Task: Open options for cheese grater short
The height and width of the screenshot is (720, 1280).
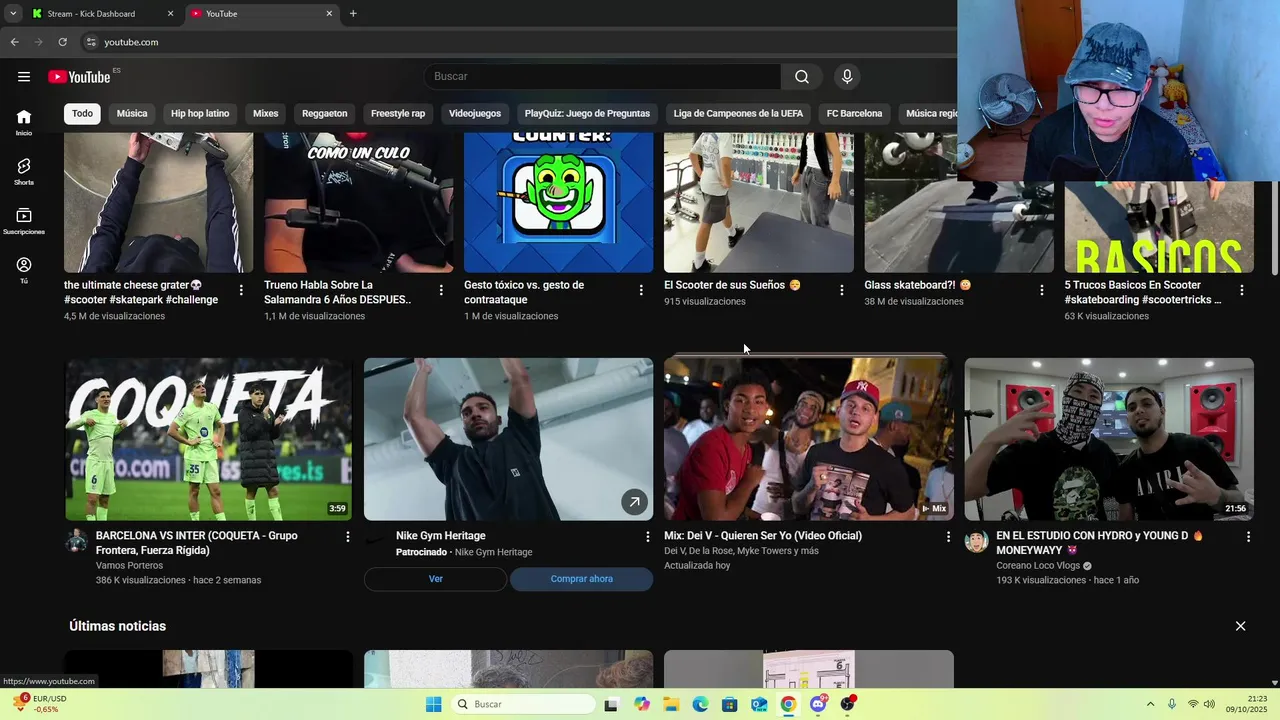Action: pos(241,290)
